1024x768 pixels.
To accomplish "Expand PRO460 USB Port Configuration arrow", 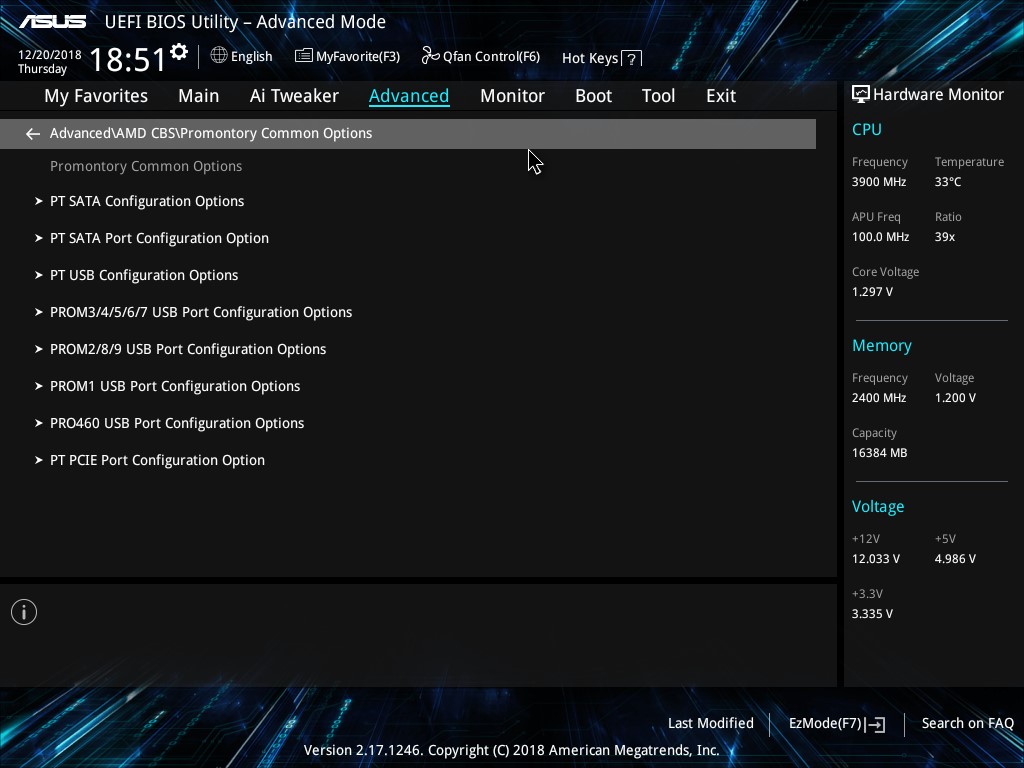I will click(x=39, y=423).
